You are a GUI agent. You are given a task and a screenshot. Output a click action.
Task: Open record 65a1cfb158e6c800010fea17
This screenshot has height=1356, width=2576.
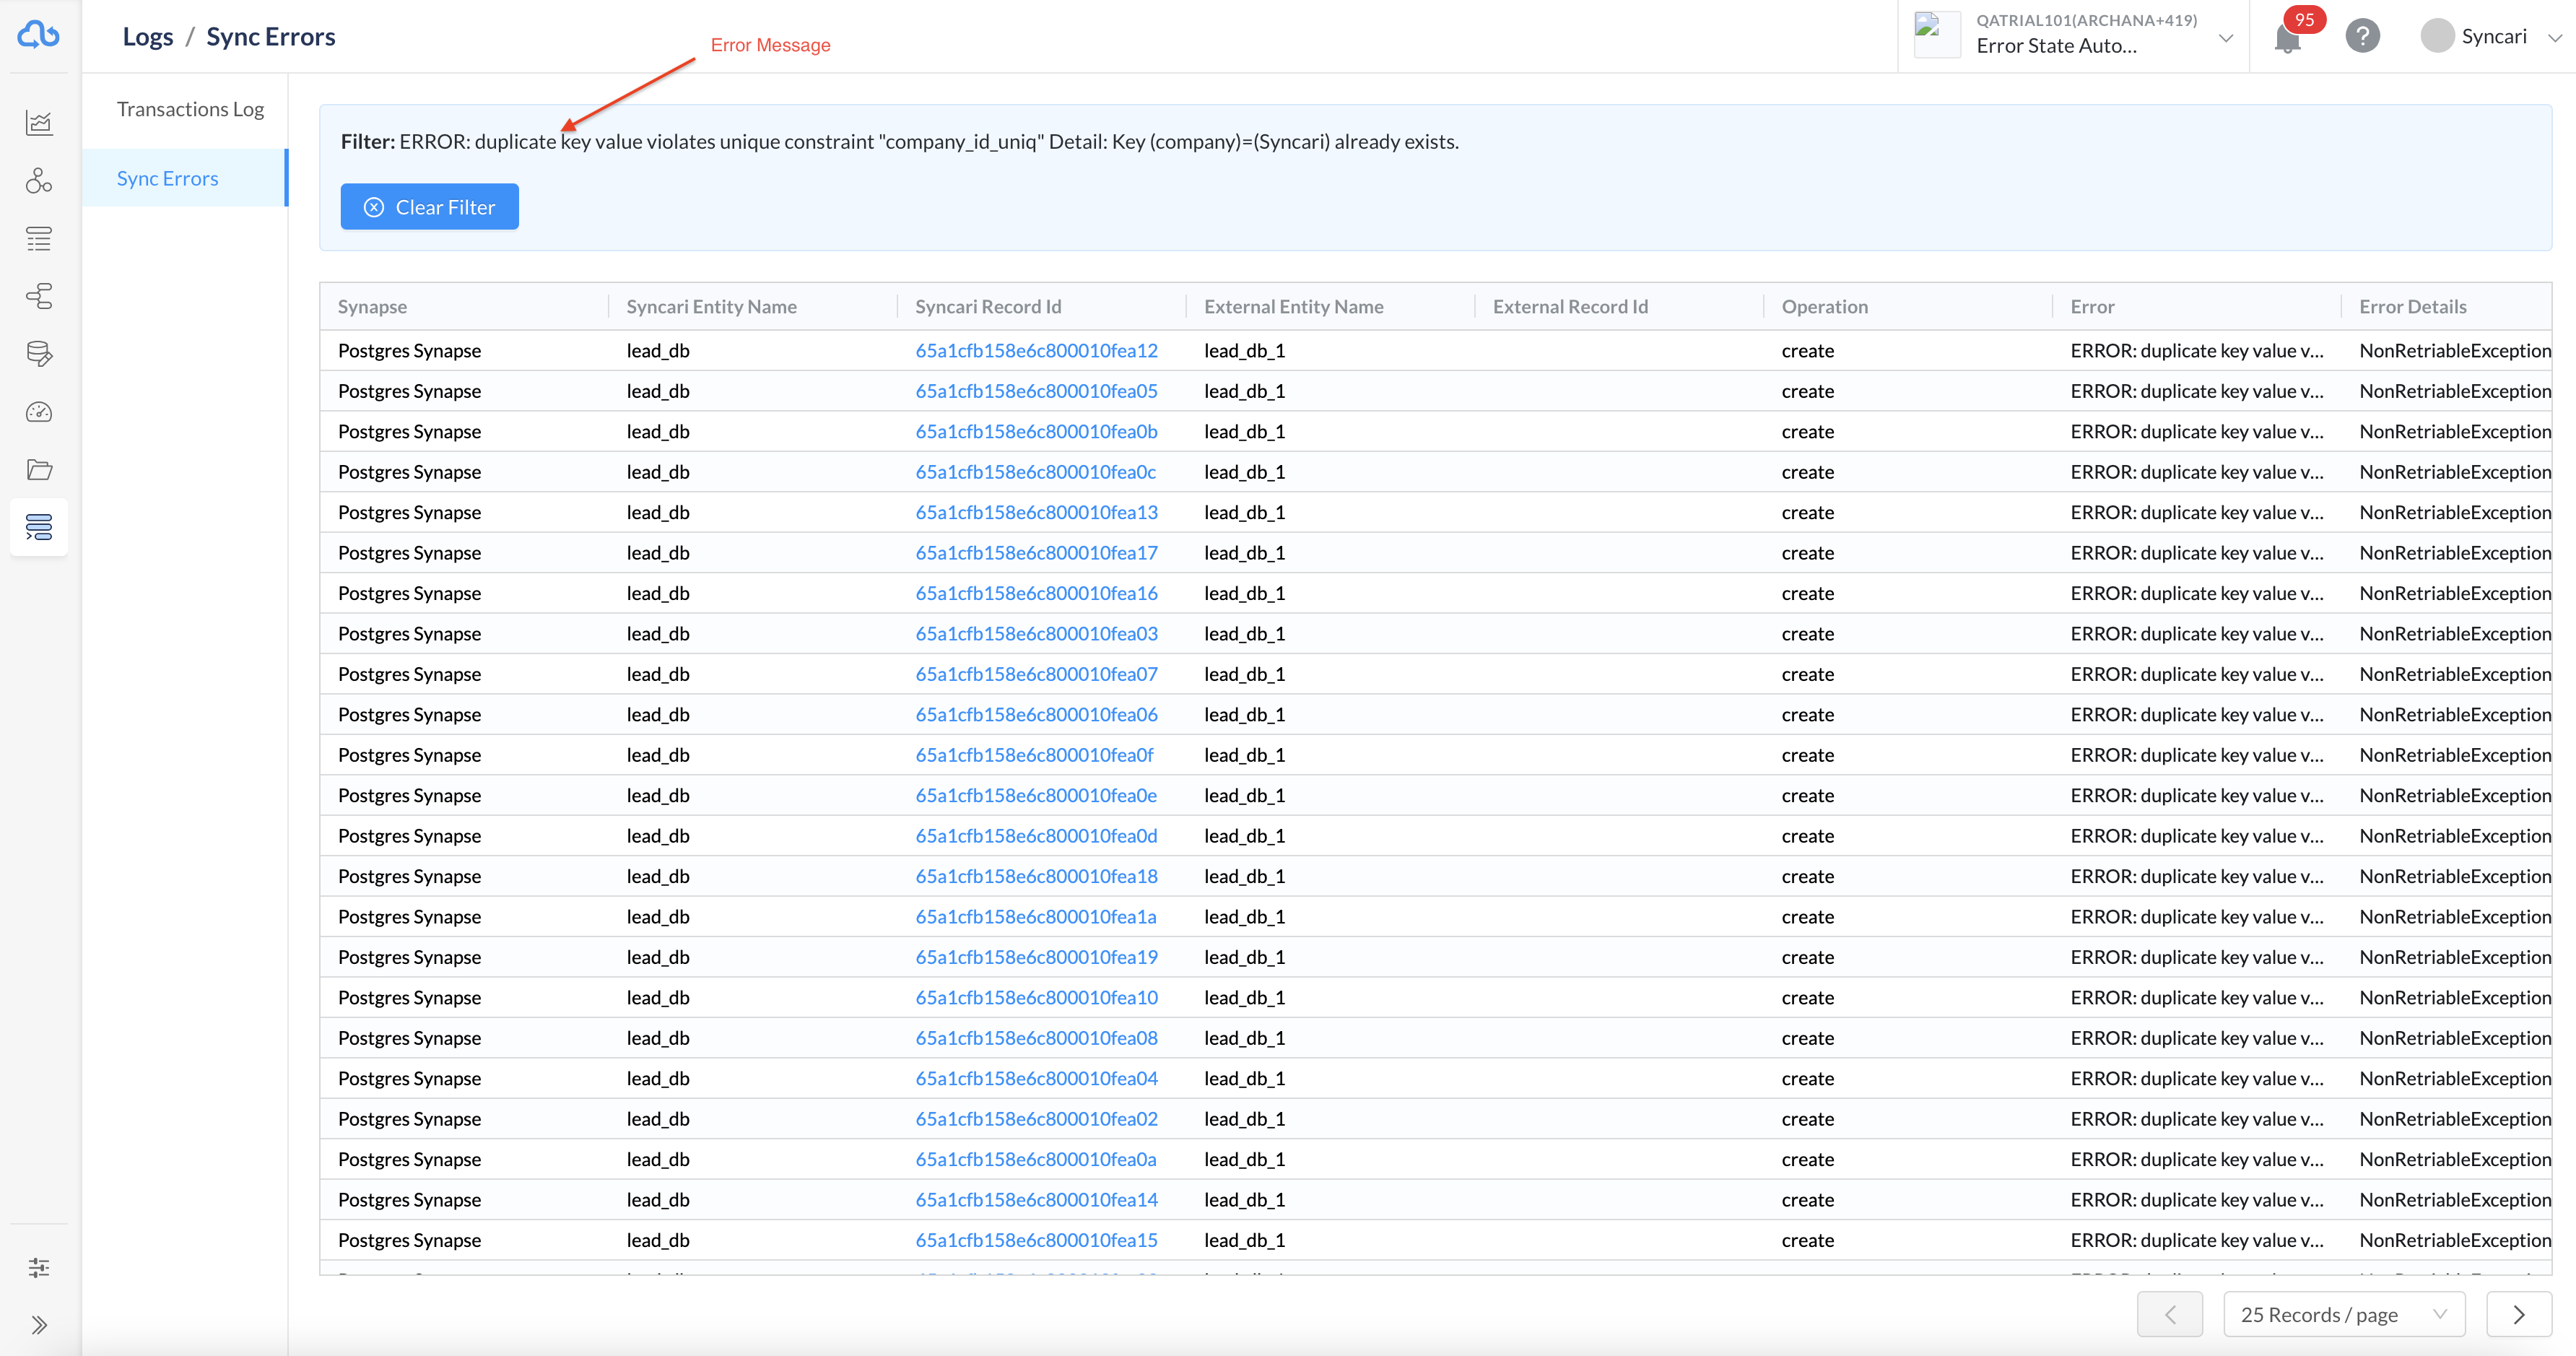pyautogui.click(x=1036, y=553)
